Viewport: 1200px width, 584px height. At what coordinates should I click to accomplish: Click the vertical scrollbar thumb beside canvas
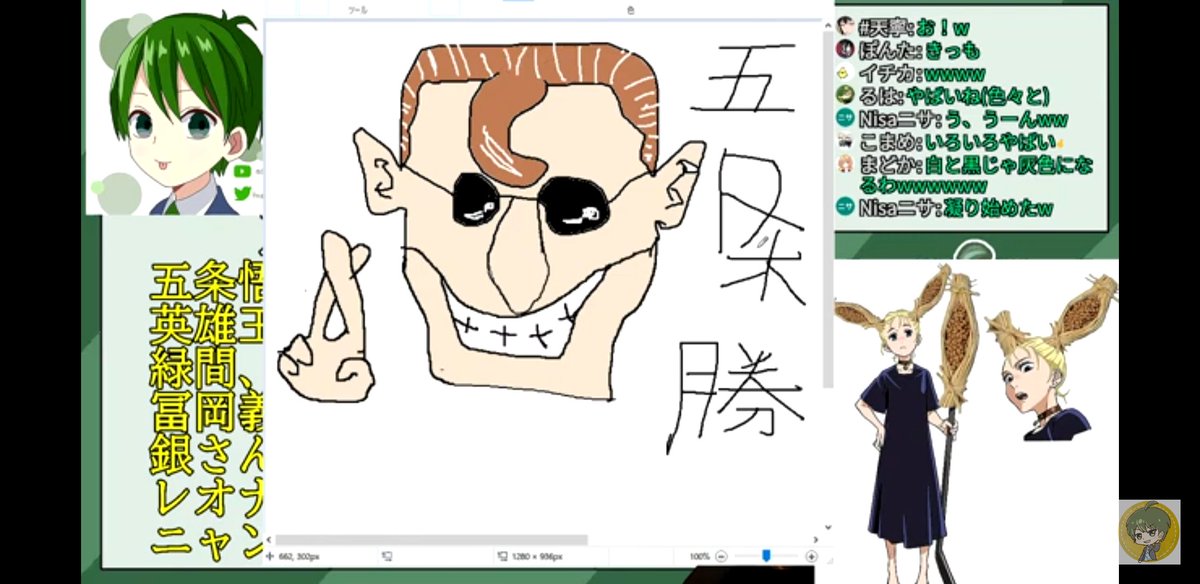829,210
